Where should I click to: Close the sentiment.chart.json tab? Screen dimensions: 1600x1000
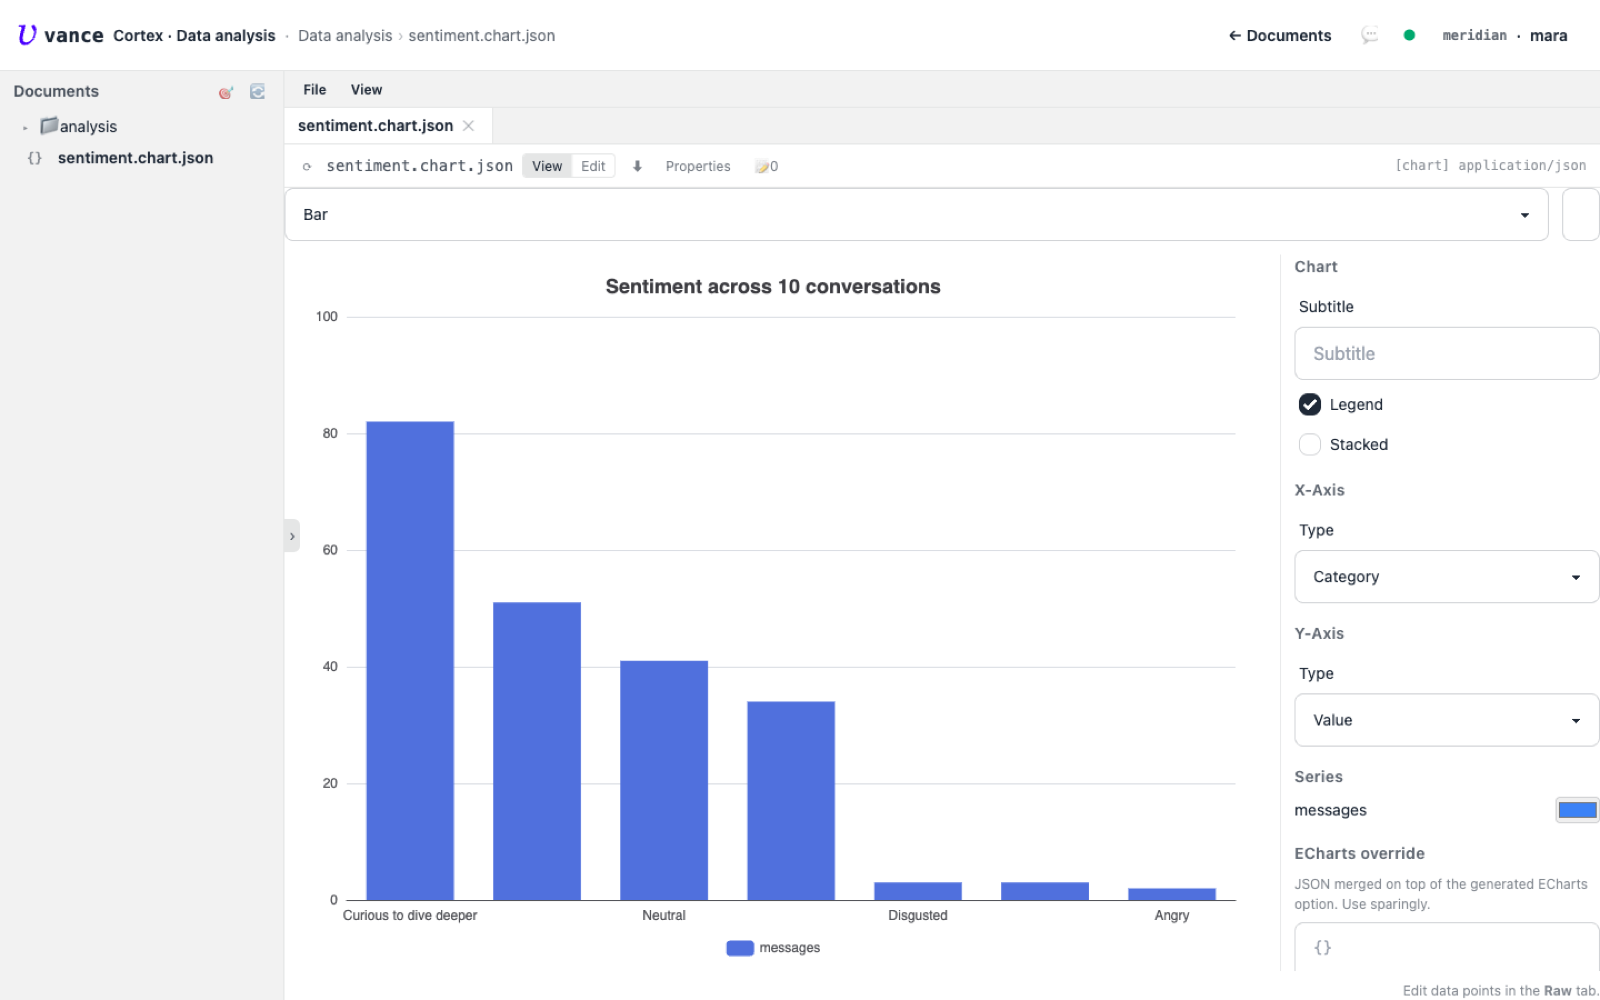point(468,126)
